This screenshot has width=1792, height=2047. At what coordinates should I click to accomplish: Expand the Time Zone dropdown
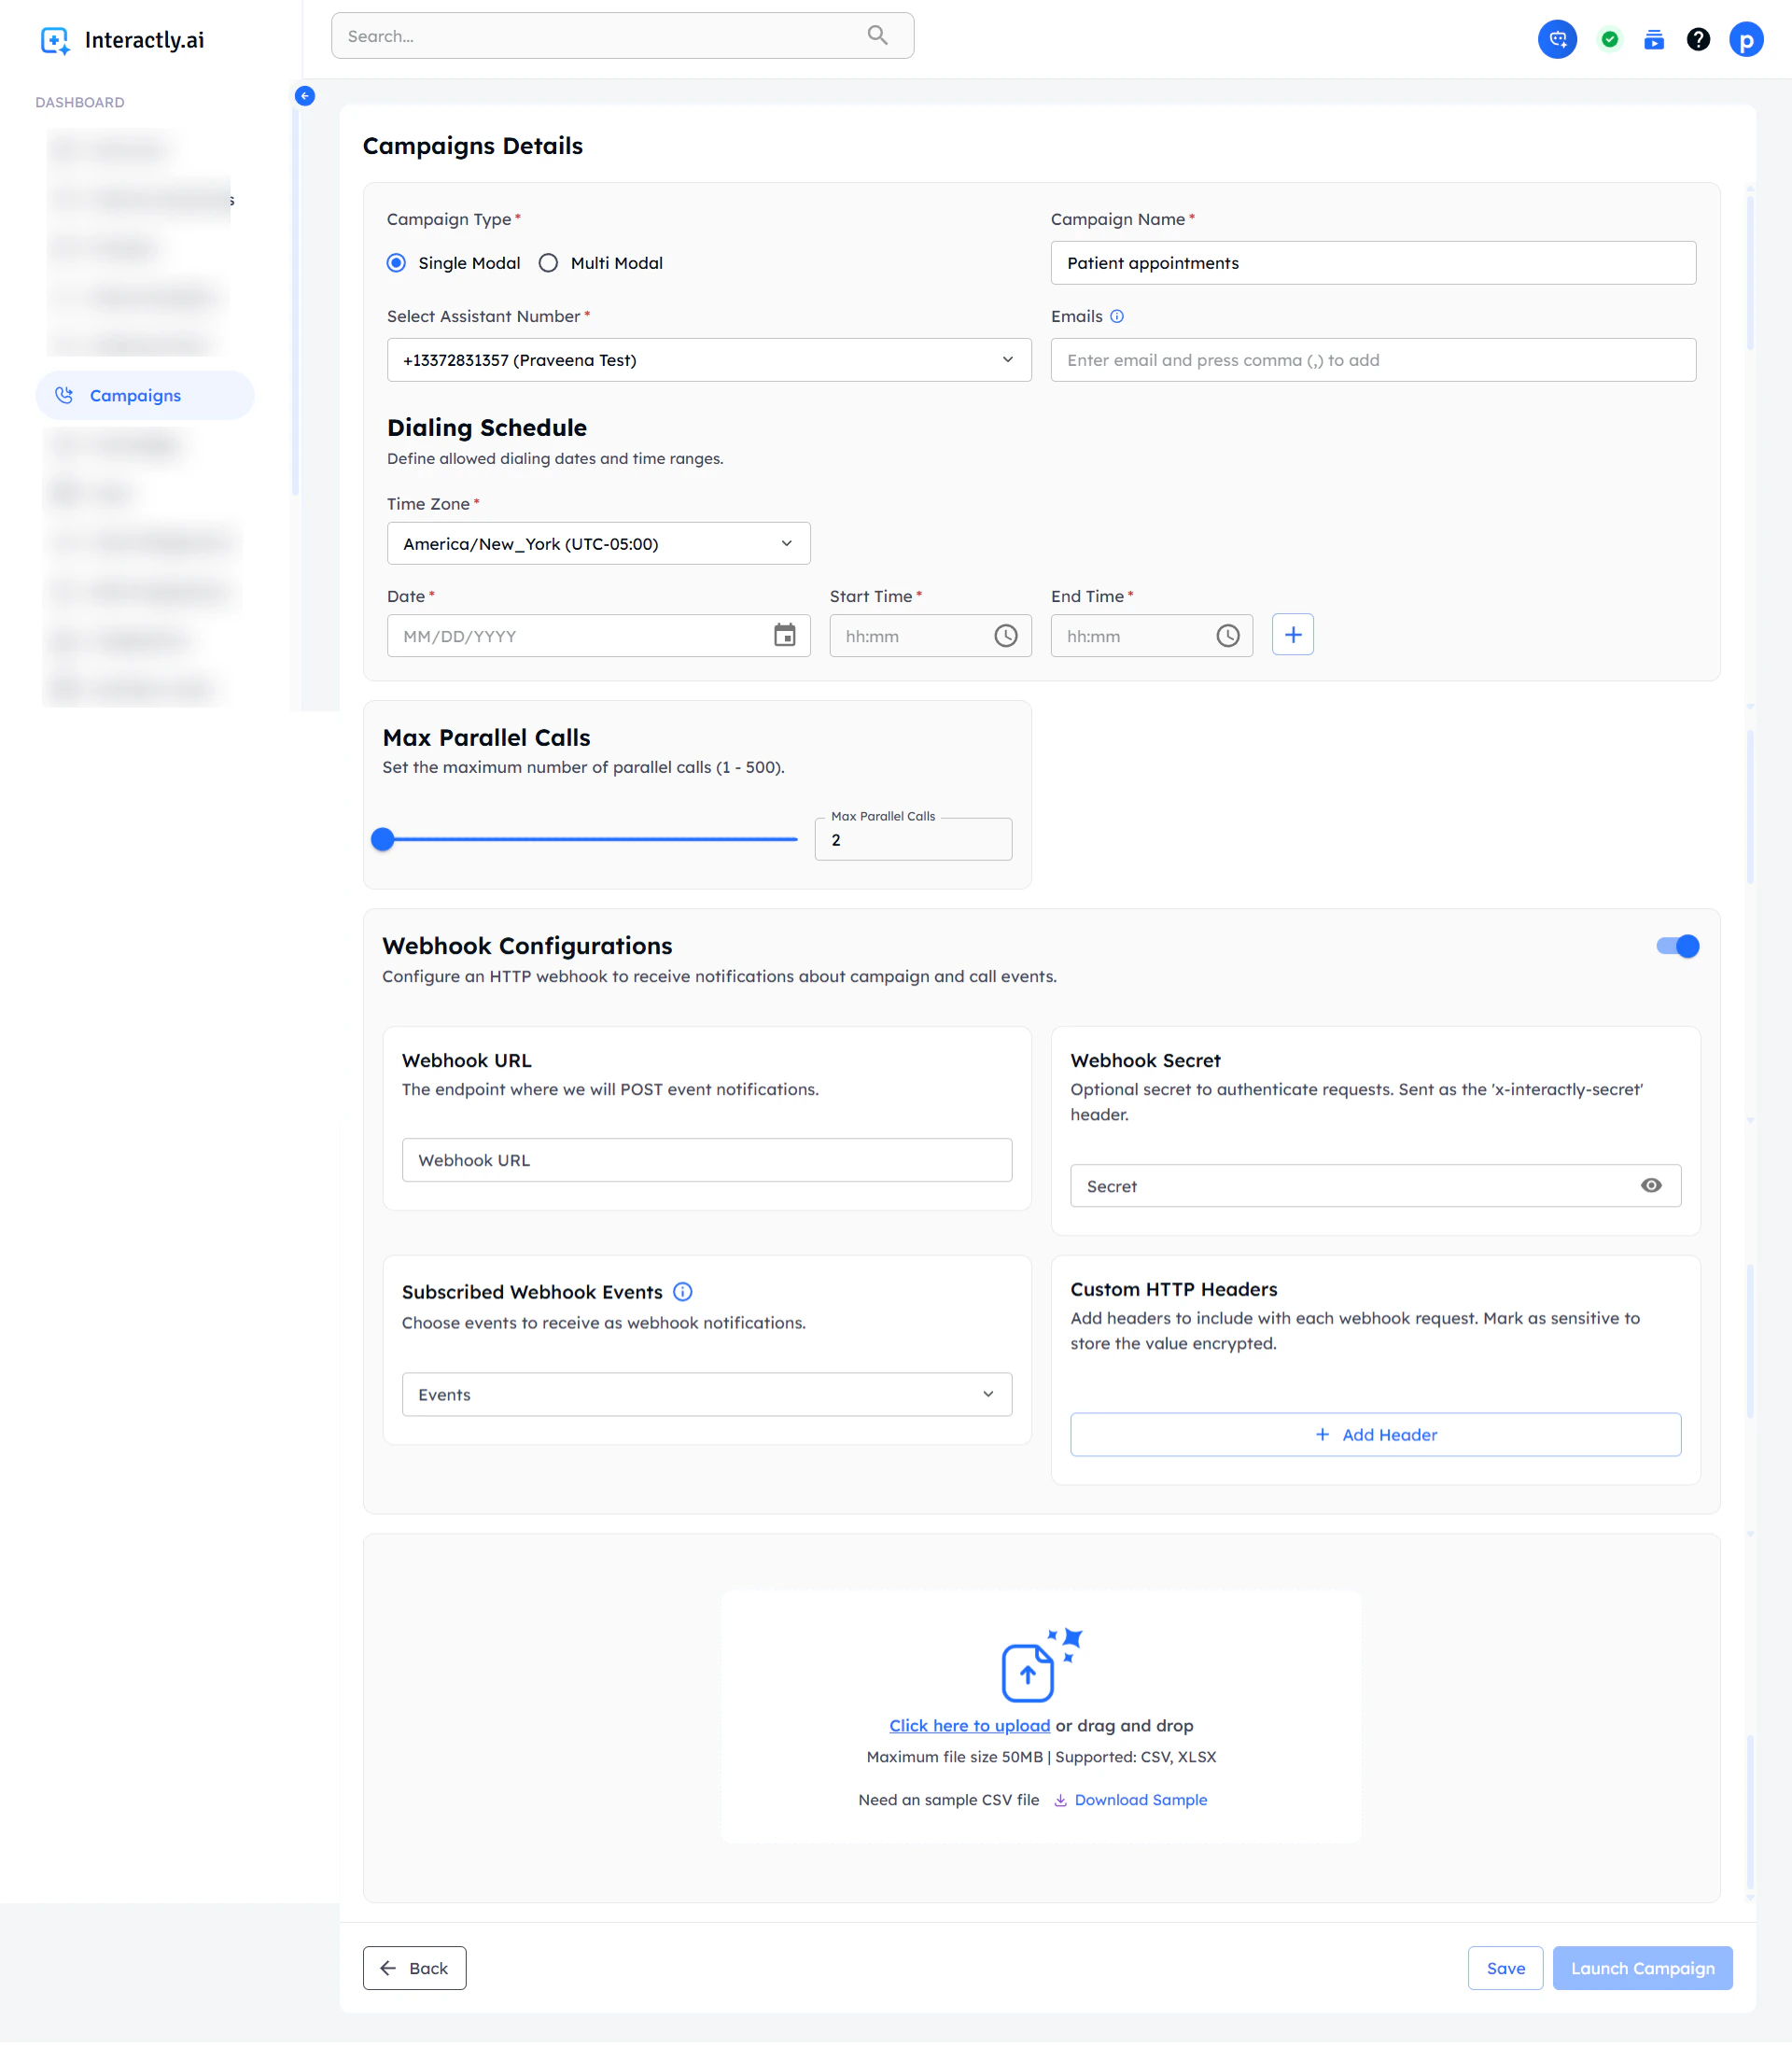(598, 543)
